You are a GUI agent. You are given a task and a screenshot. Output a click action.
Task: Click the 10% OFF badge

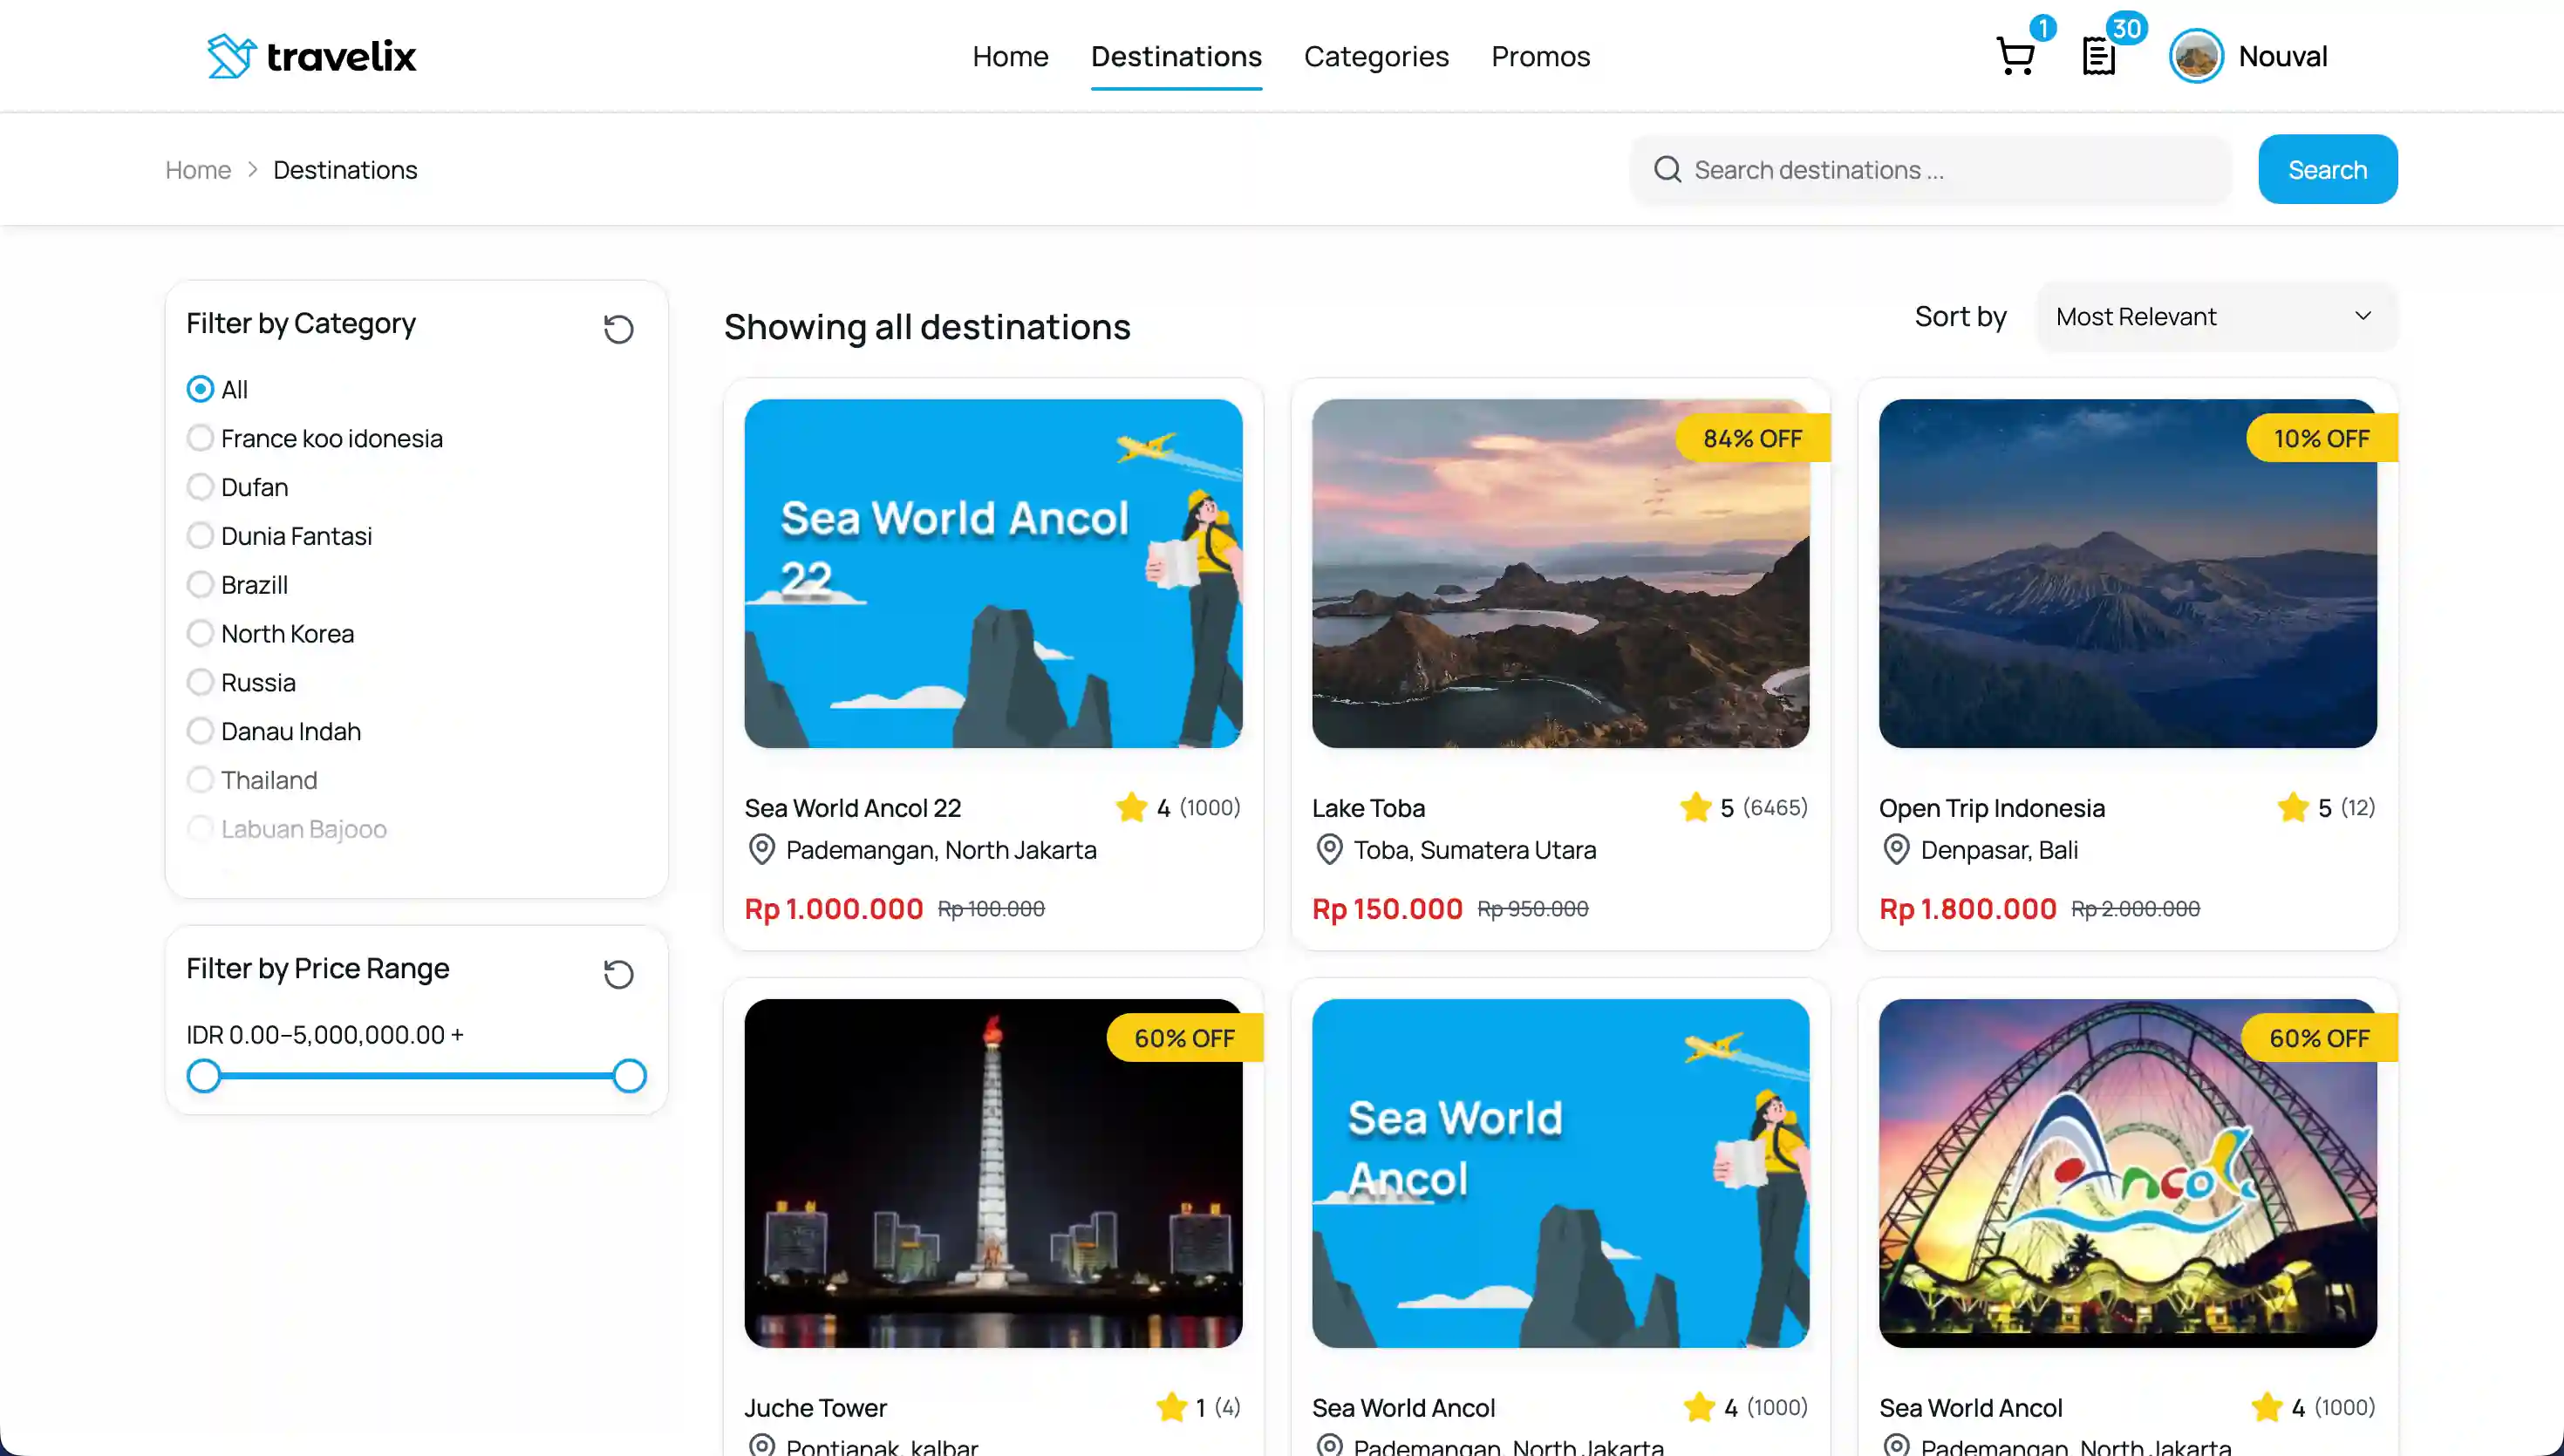point(2321,438)
